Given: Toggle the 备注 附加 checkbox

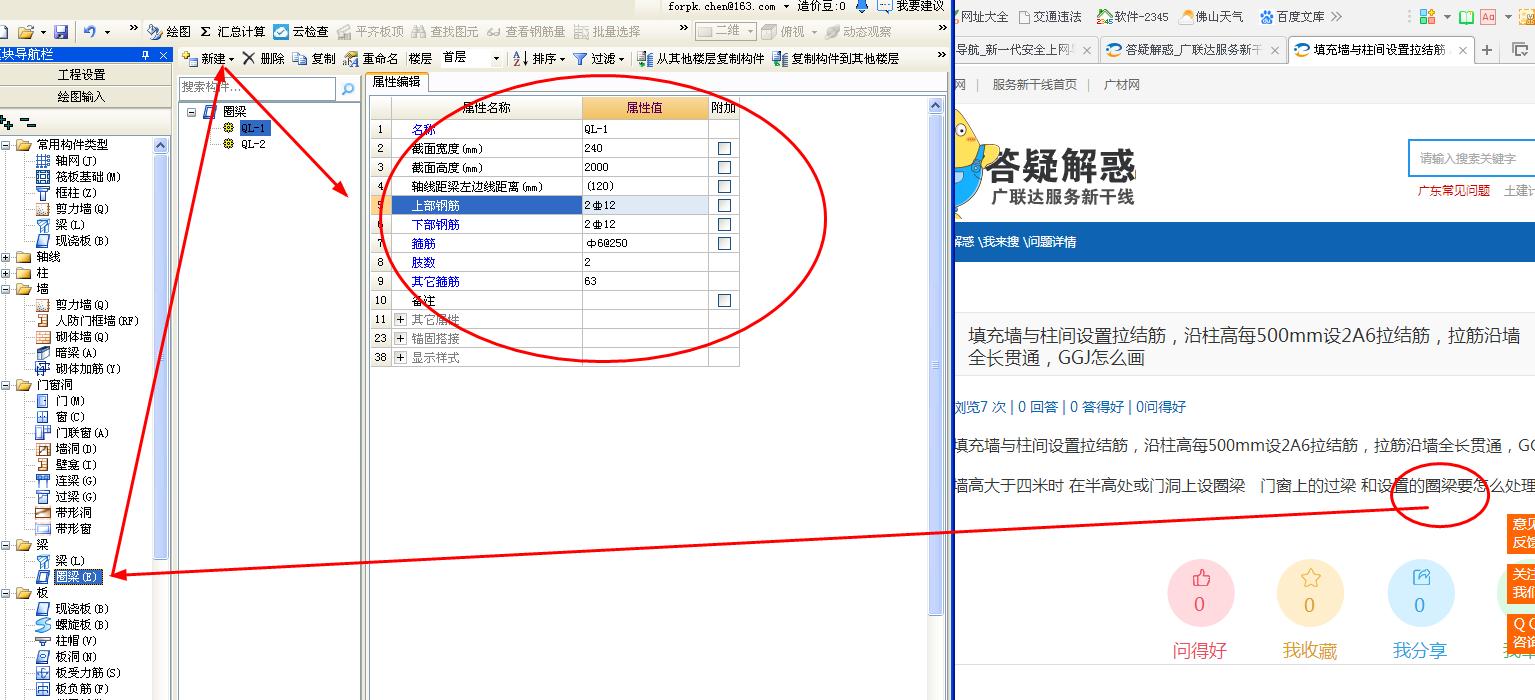Looking at the screenshot, I should (724, 300).
